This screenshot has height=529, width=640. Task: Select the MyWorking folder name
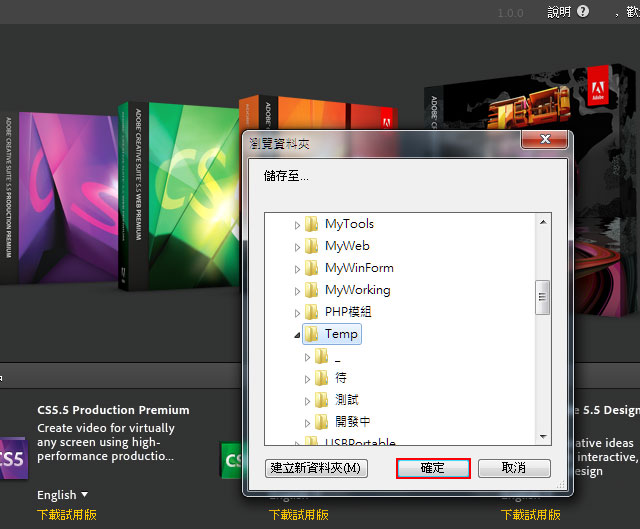click(358, 290)
